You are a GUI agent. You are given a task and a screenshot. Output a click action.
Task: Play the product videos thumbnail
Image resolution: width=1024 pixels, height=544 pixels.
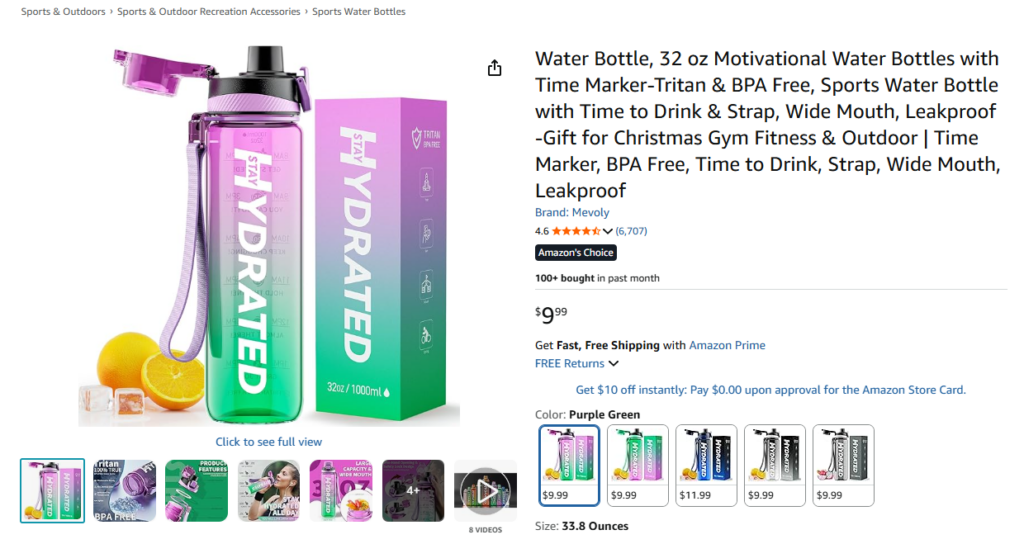[485, 490]
